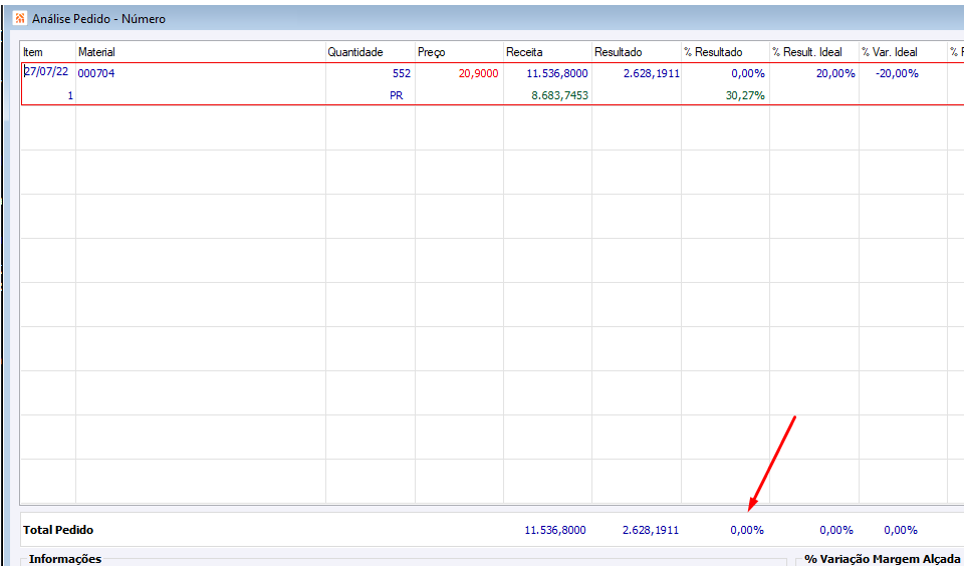This screenshot has width=965, height=568.
Task: Click item number 1 in second line
Action: click(x=70, y=95)
